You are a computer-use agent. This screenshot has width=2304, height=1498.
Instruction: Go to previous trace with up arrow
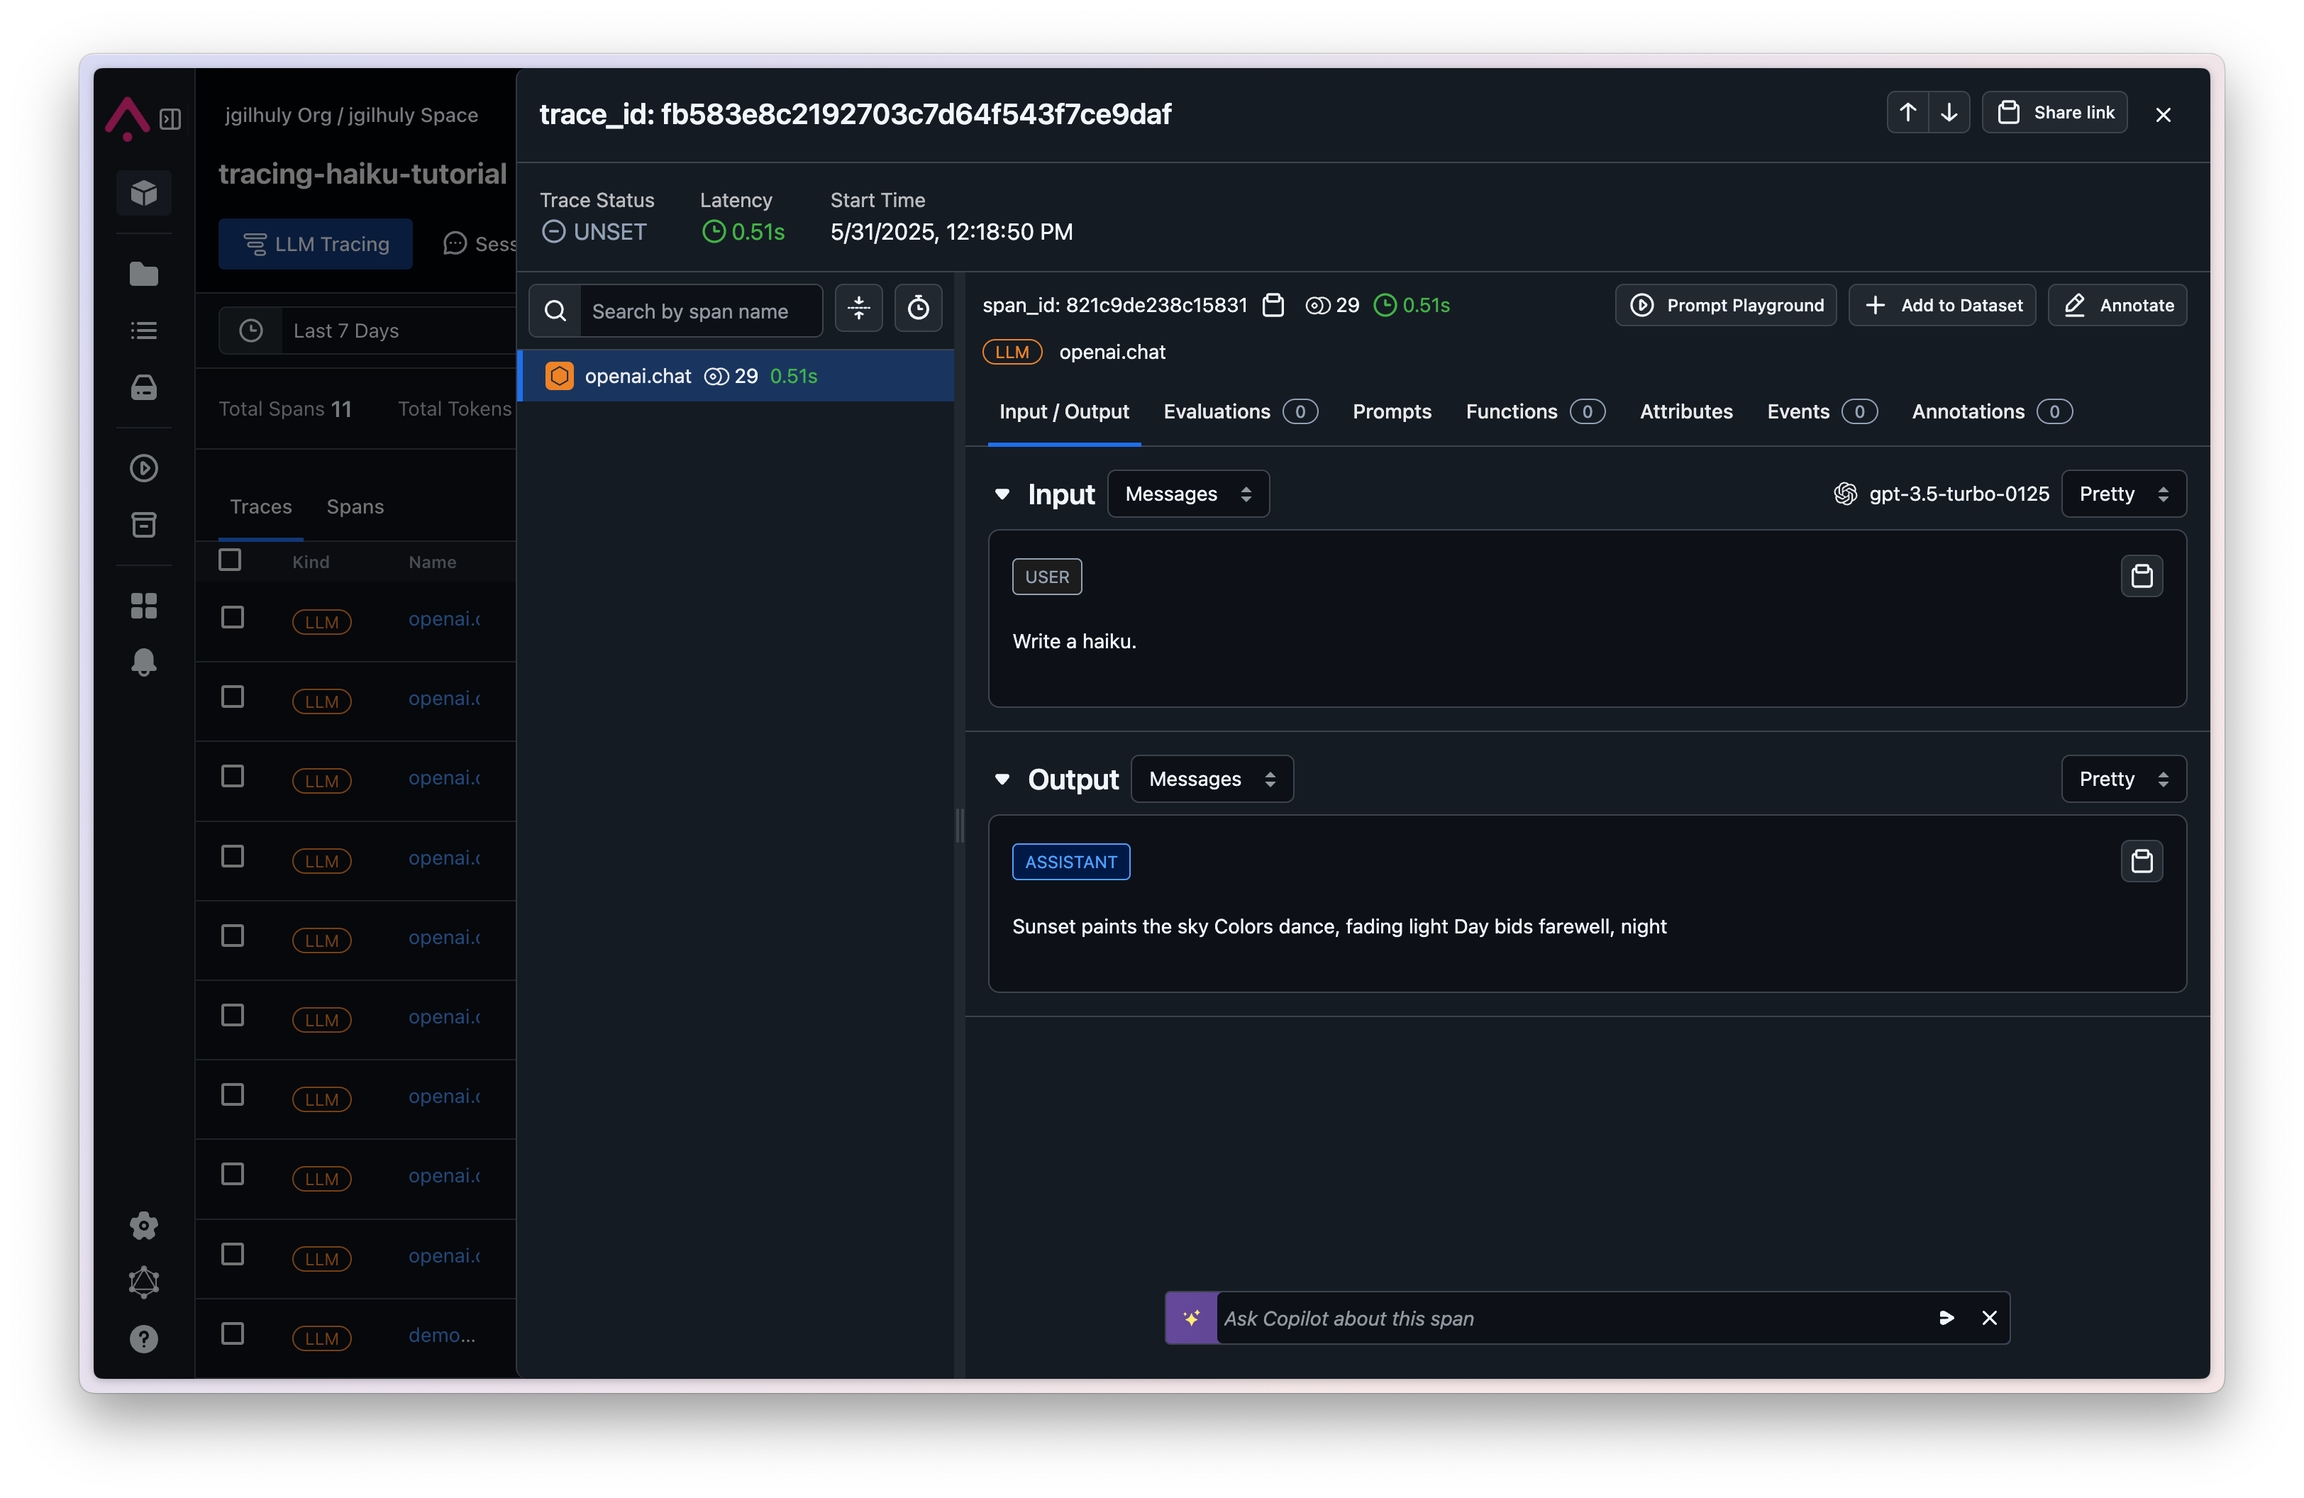[1907, 113]
